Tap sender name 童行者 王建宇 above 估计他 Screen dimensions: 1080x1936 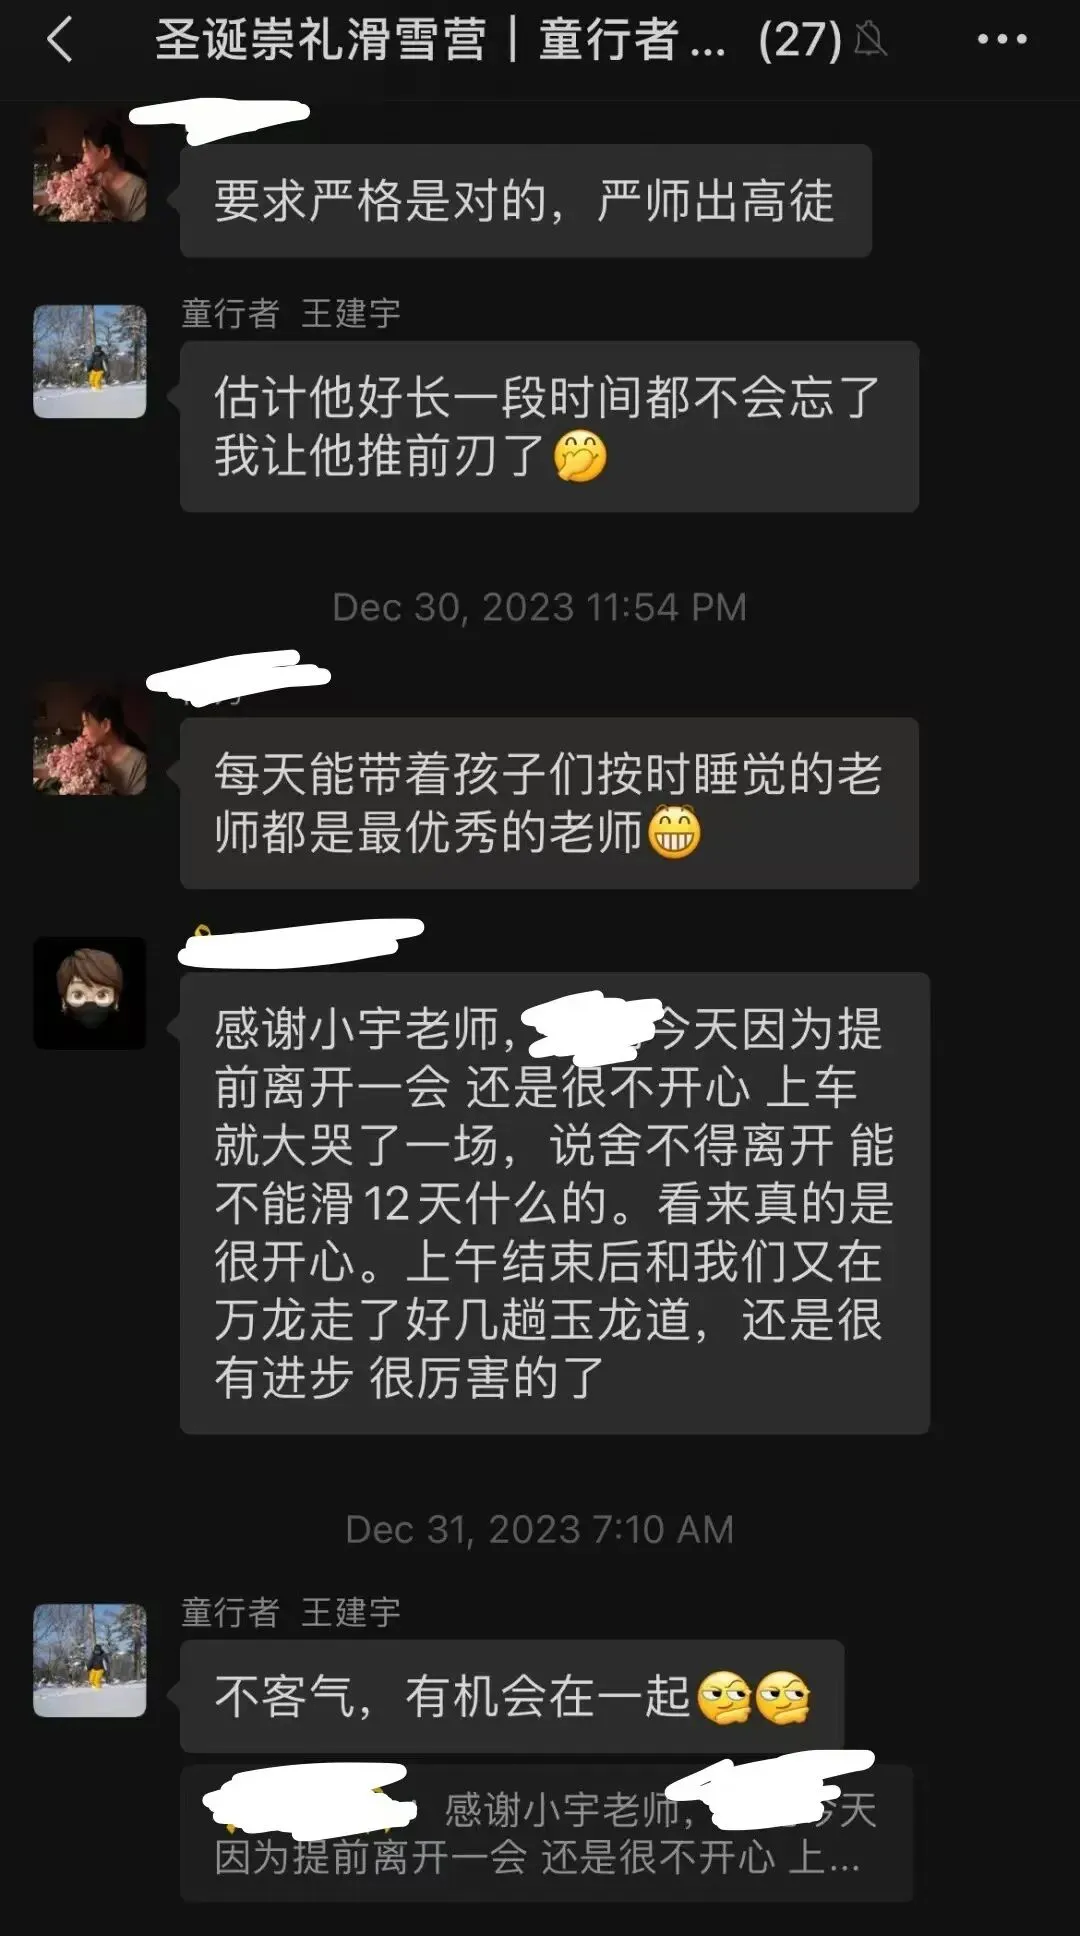(291, 314)
